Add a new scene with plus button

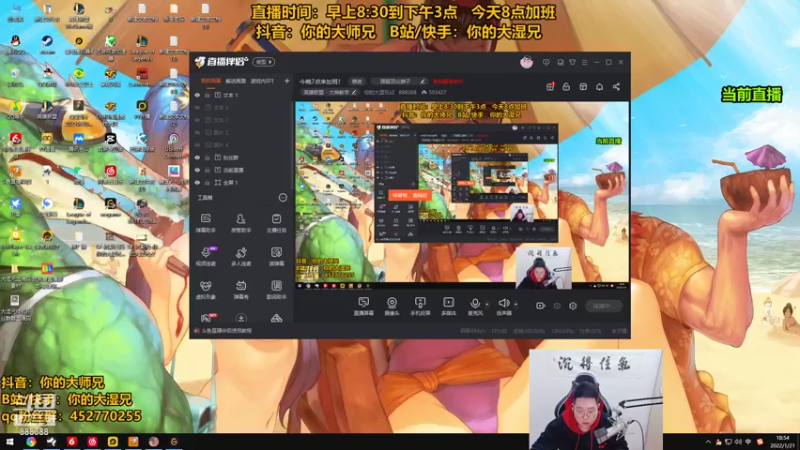point(287,81)
